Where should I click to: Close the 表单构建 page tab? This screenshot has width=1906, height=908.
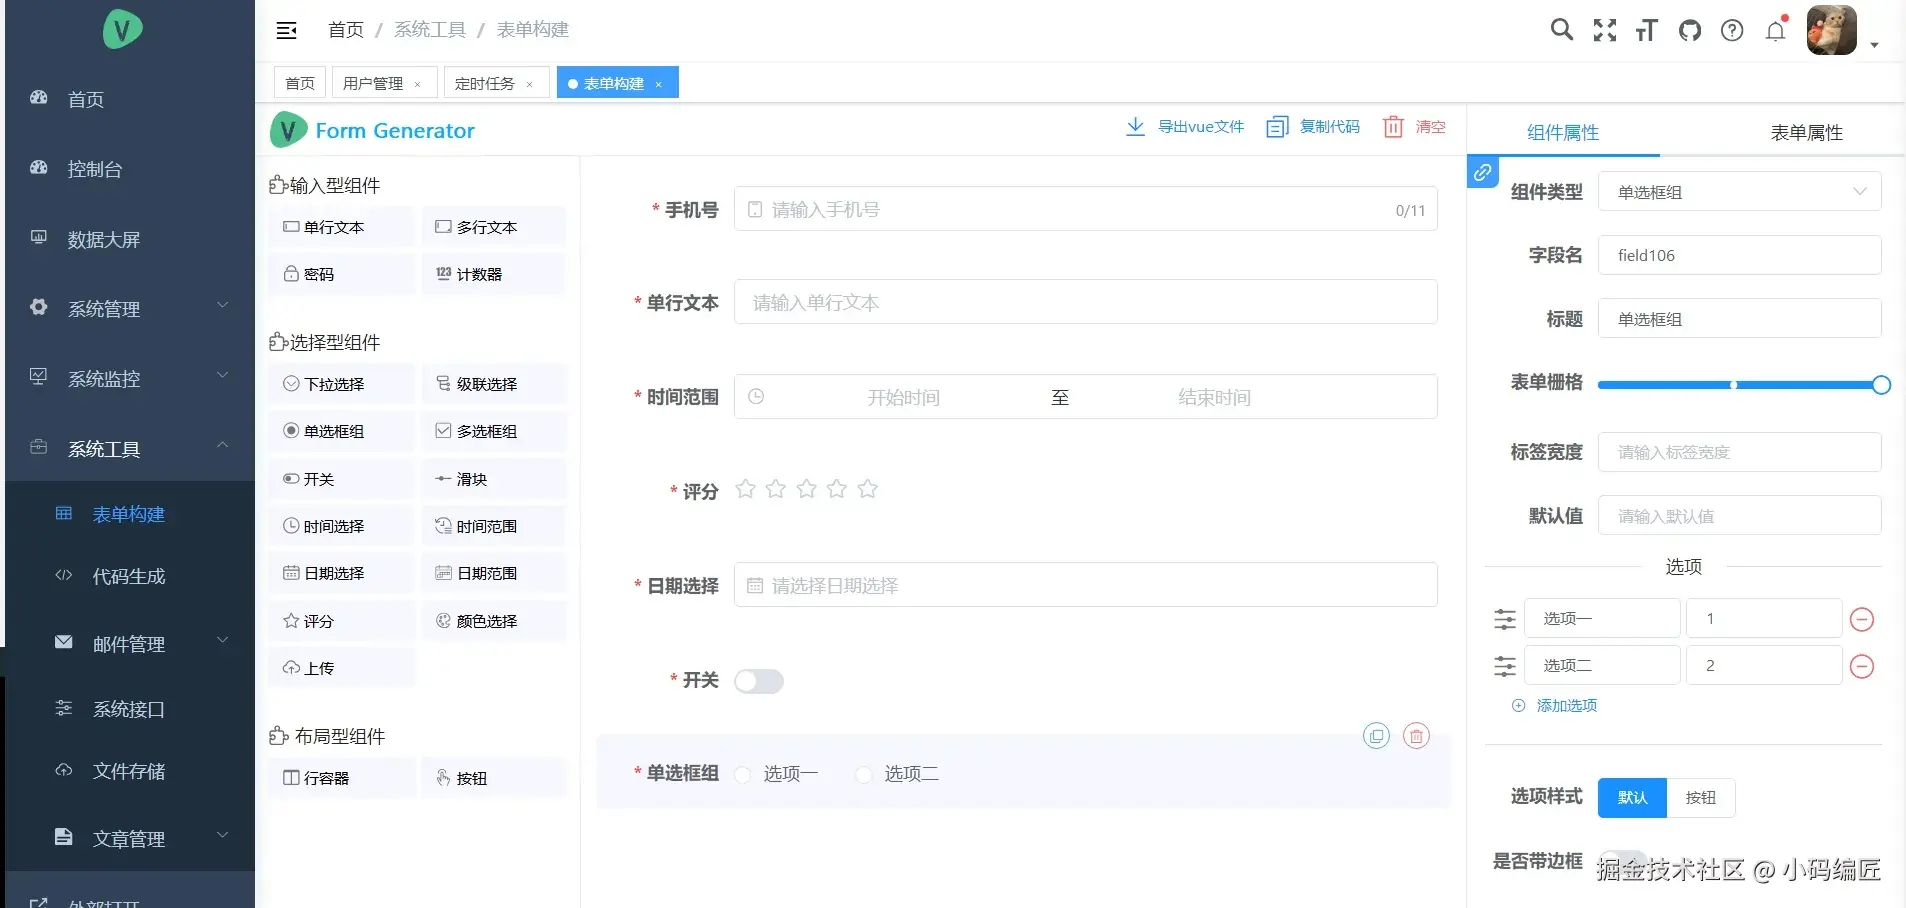(658, 84)
